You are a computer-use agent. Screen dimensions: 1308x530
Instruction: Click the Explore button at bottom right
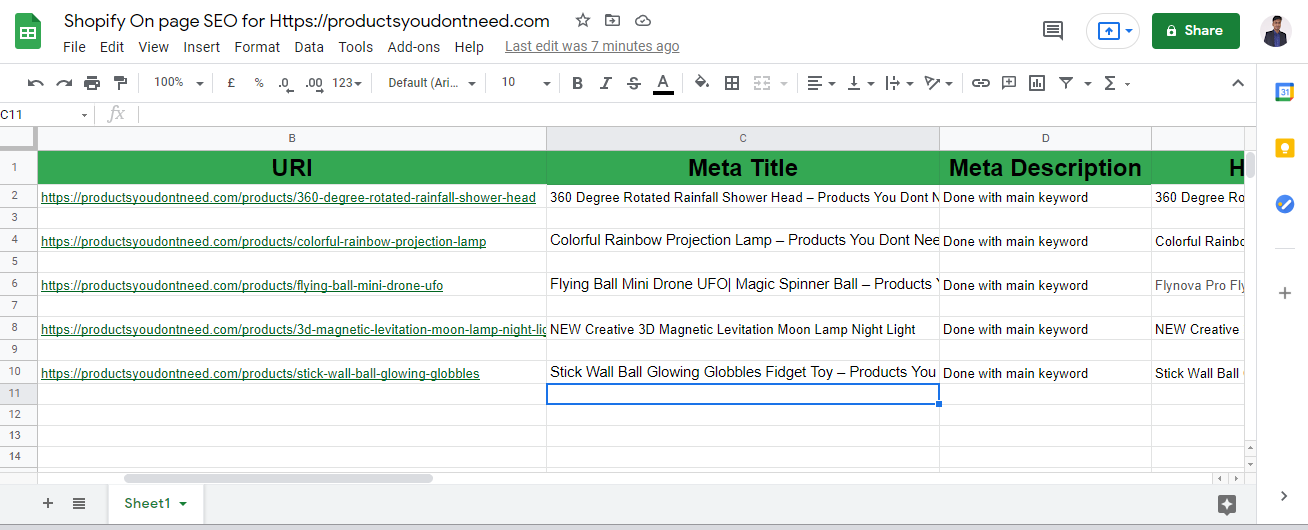tap(1227, 505)
